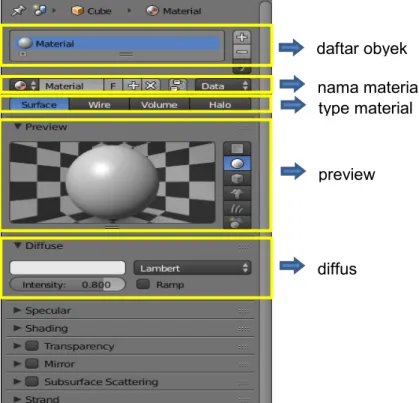This screenshot has width=419, height=403.
Task: Expand the Subsurface Scattering panel
Action: [17, 381]
